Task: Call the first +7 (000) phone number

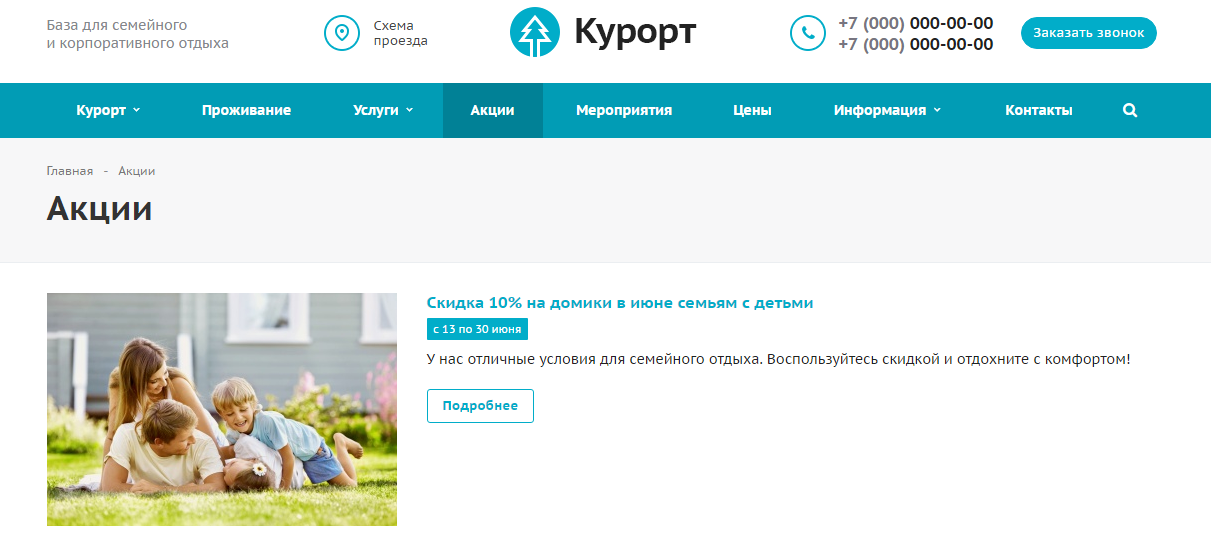Action: click(x=915, y=23)
